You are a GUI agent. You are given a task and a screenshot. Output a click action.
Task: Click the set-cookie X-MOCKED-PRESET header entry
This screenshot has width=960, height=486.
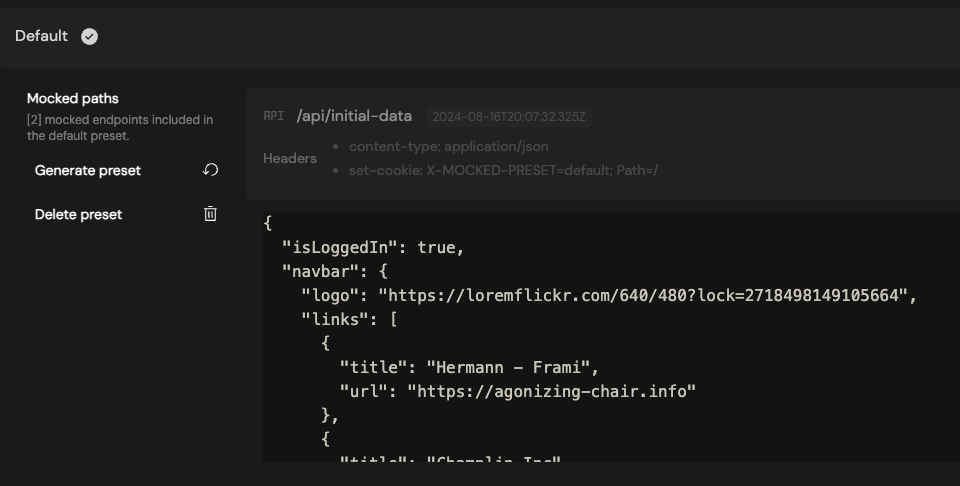click(x=503, y=170)
